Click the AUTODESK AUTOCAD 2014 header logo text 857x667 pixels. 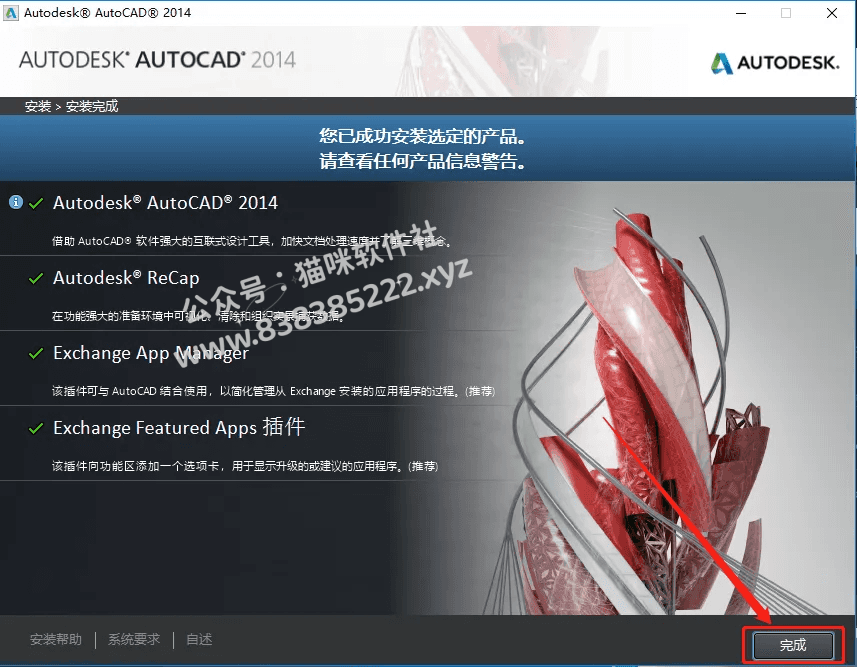tap(157, 60)
